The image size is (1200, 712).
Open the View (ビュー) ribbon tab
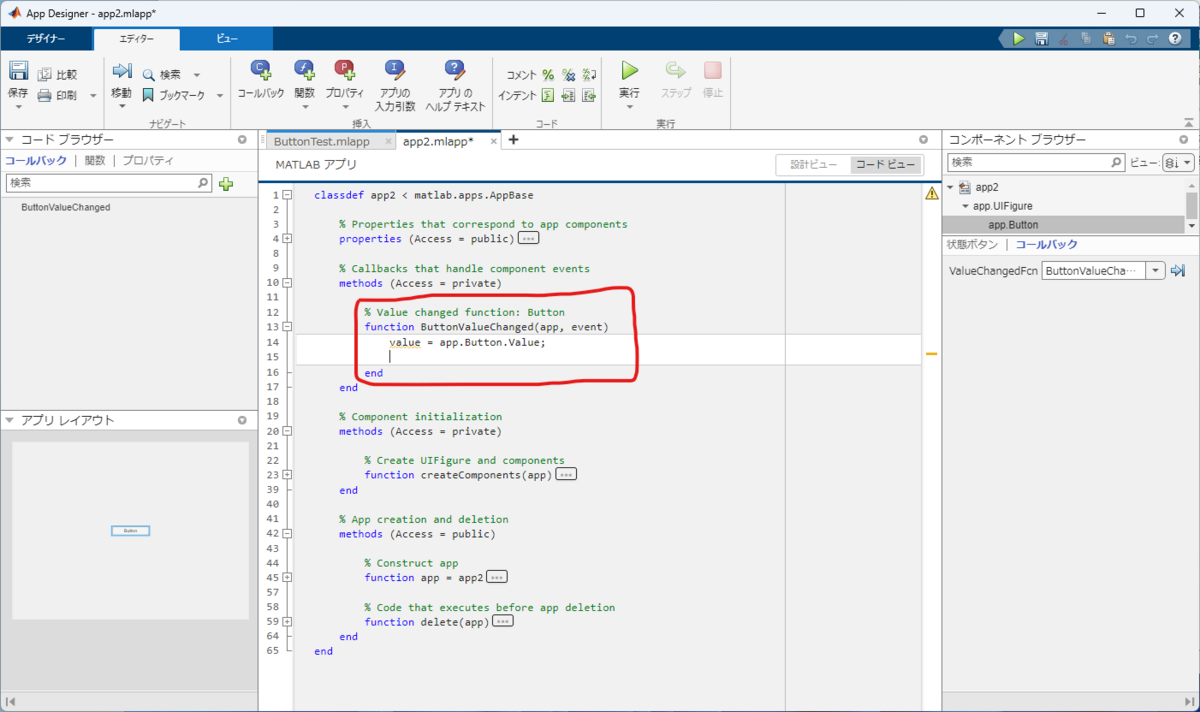pyautogui.click(x=227, y=39)
